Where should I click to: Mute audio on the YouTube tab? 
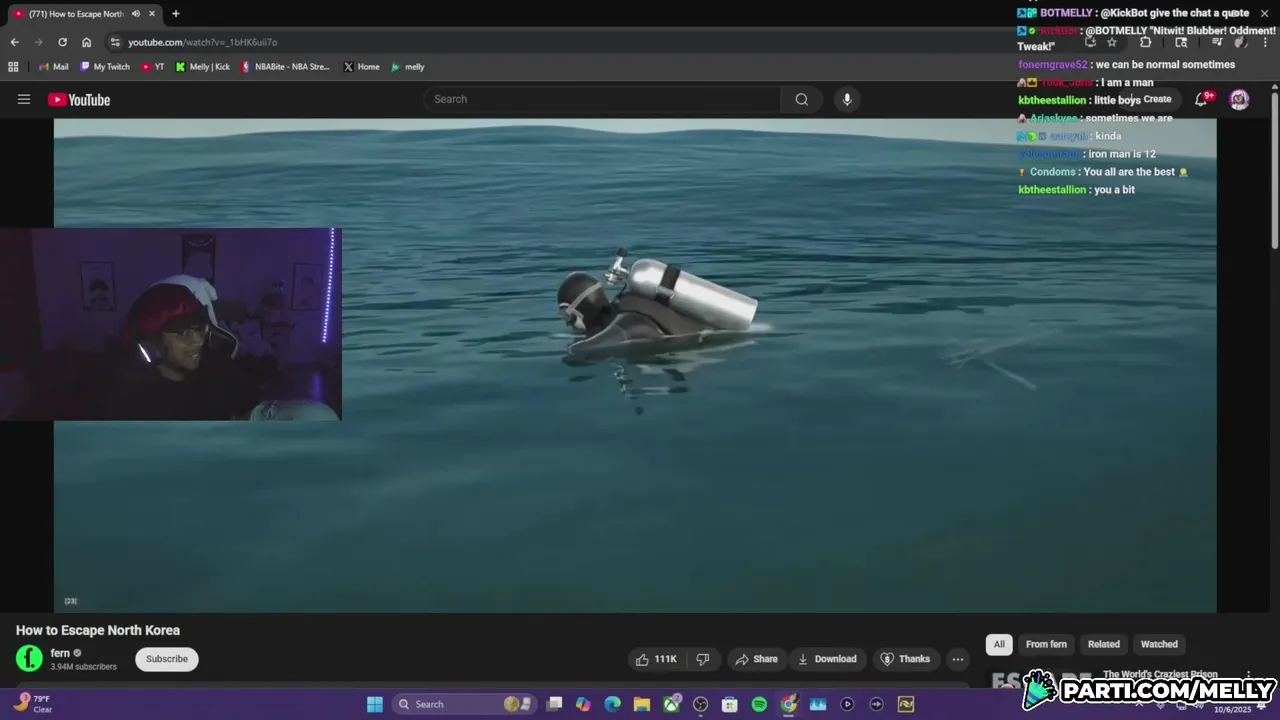(x=136, y=14)
